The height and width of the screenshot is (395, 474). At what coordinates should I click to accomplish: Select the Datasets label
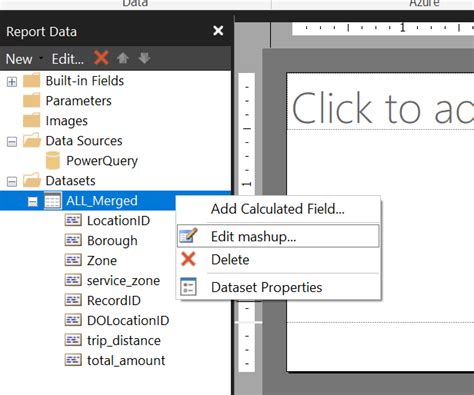(71, 181)
